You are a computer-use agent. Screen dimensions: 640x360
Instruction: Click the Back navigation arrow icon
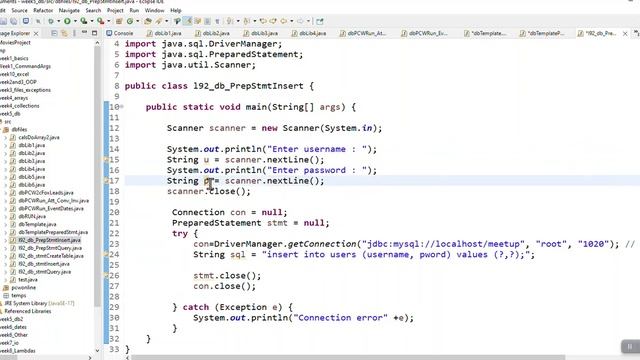(283, 21)
